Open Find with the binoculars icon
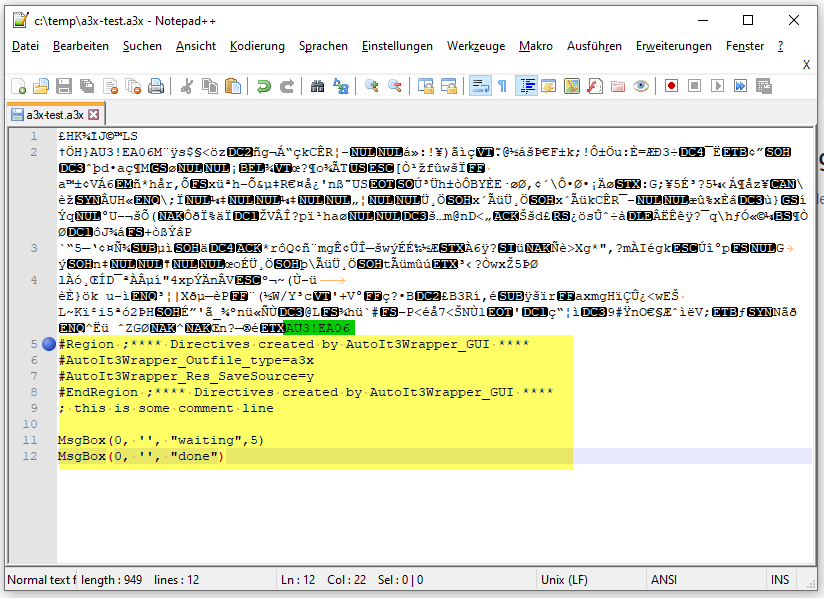 pyautogui.click(x=317, y=86)
